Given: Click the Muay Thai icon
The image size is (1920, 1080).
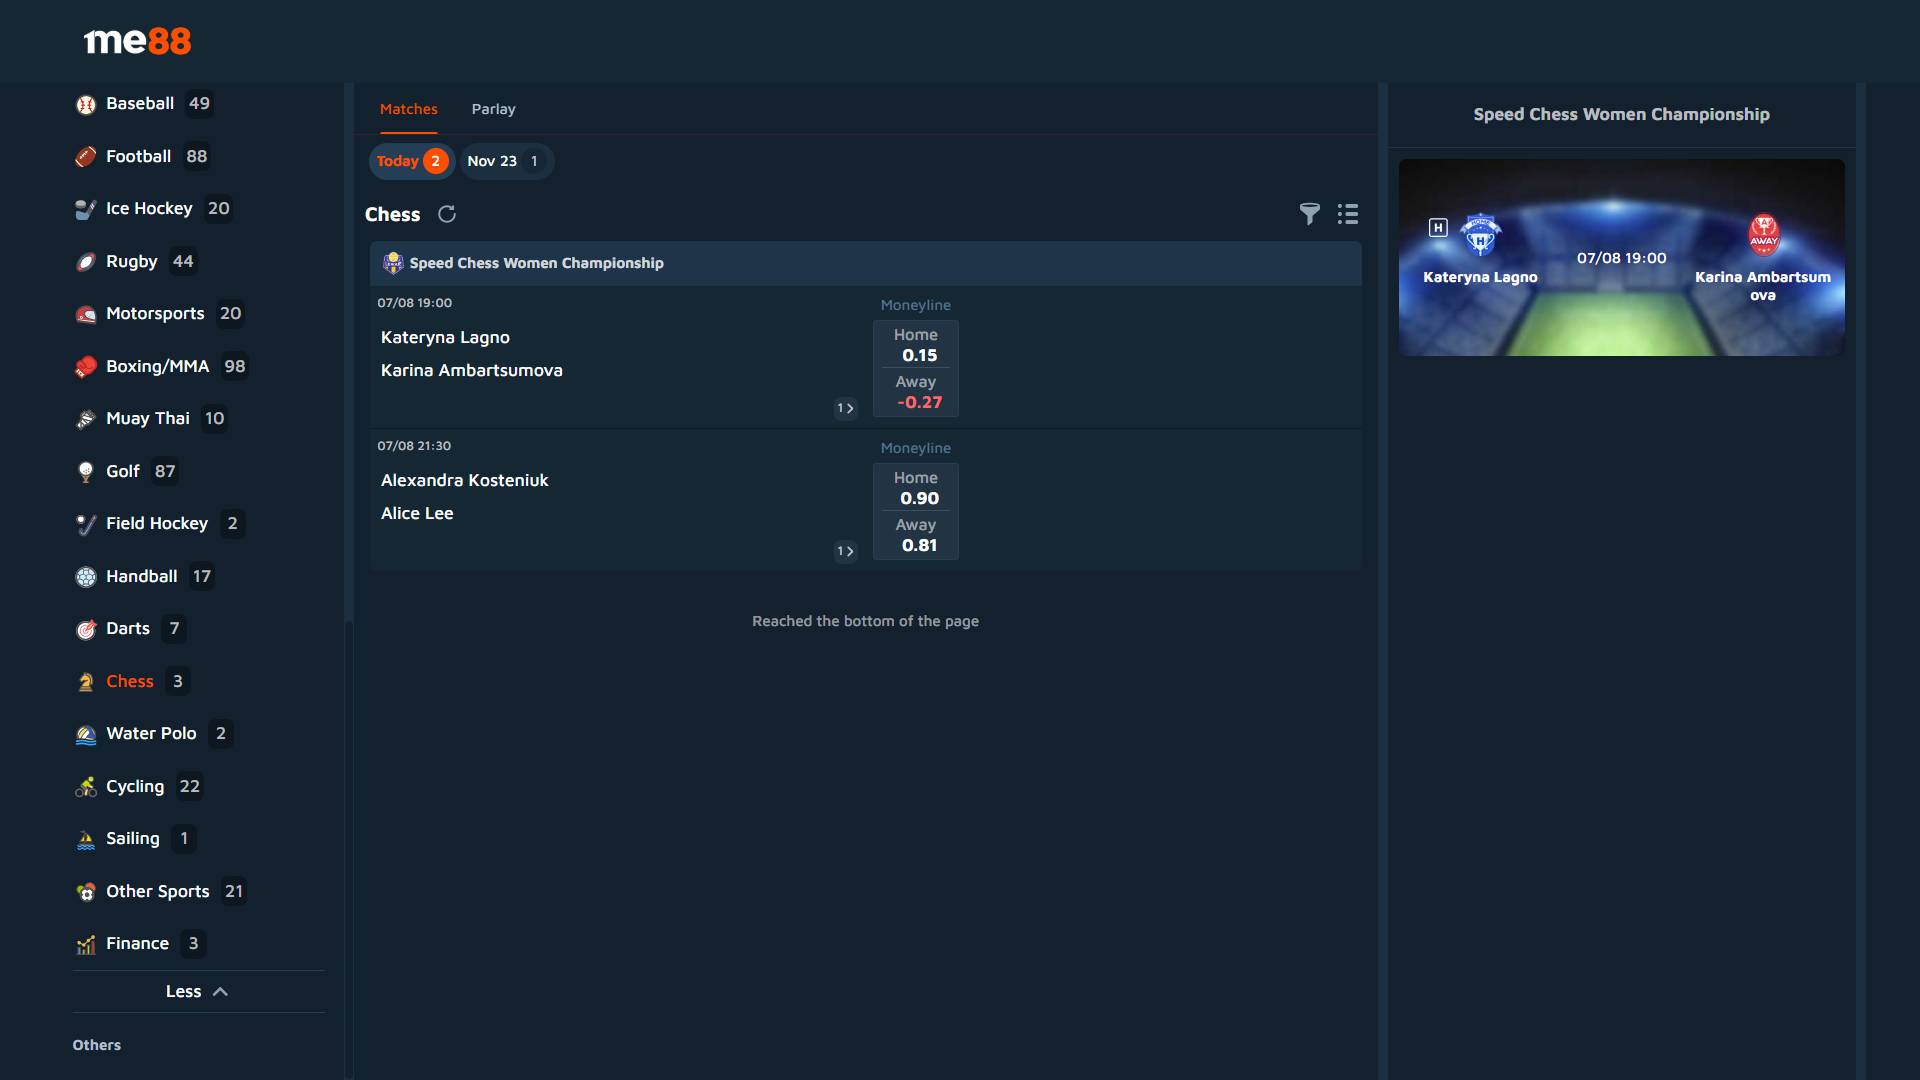Looking at the screenshot, I should [86, 419].
